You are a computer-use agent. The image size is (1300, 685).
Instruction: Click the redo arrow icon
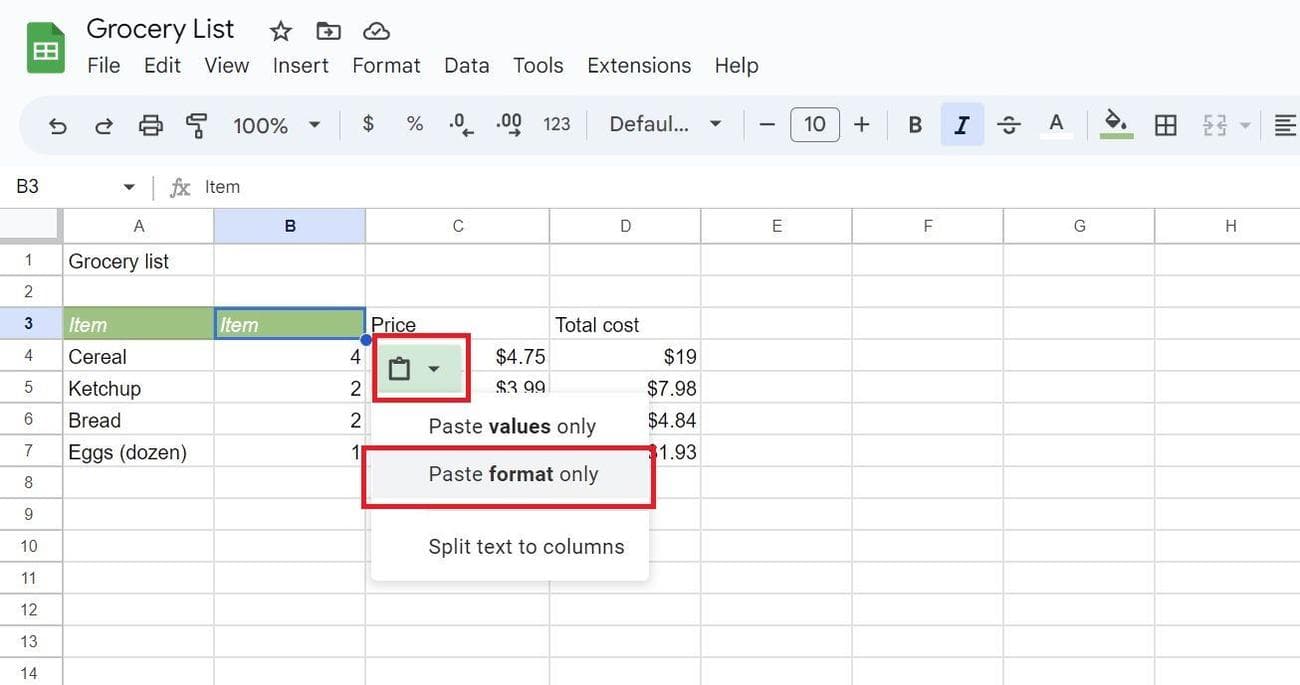(x=104, y=125)
